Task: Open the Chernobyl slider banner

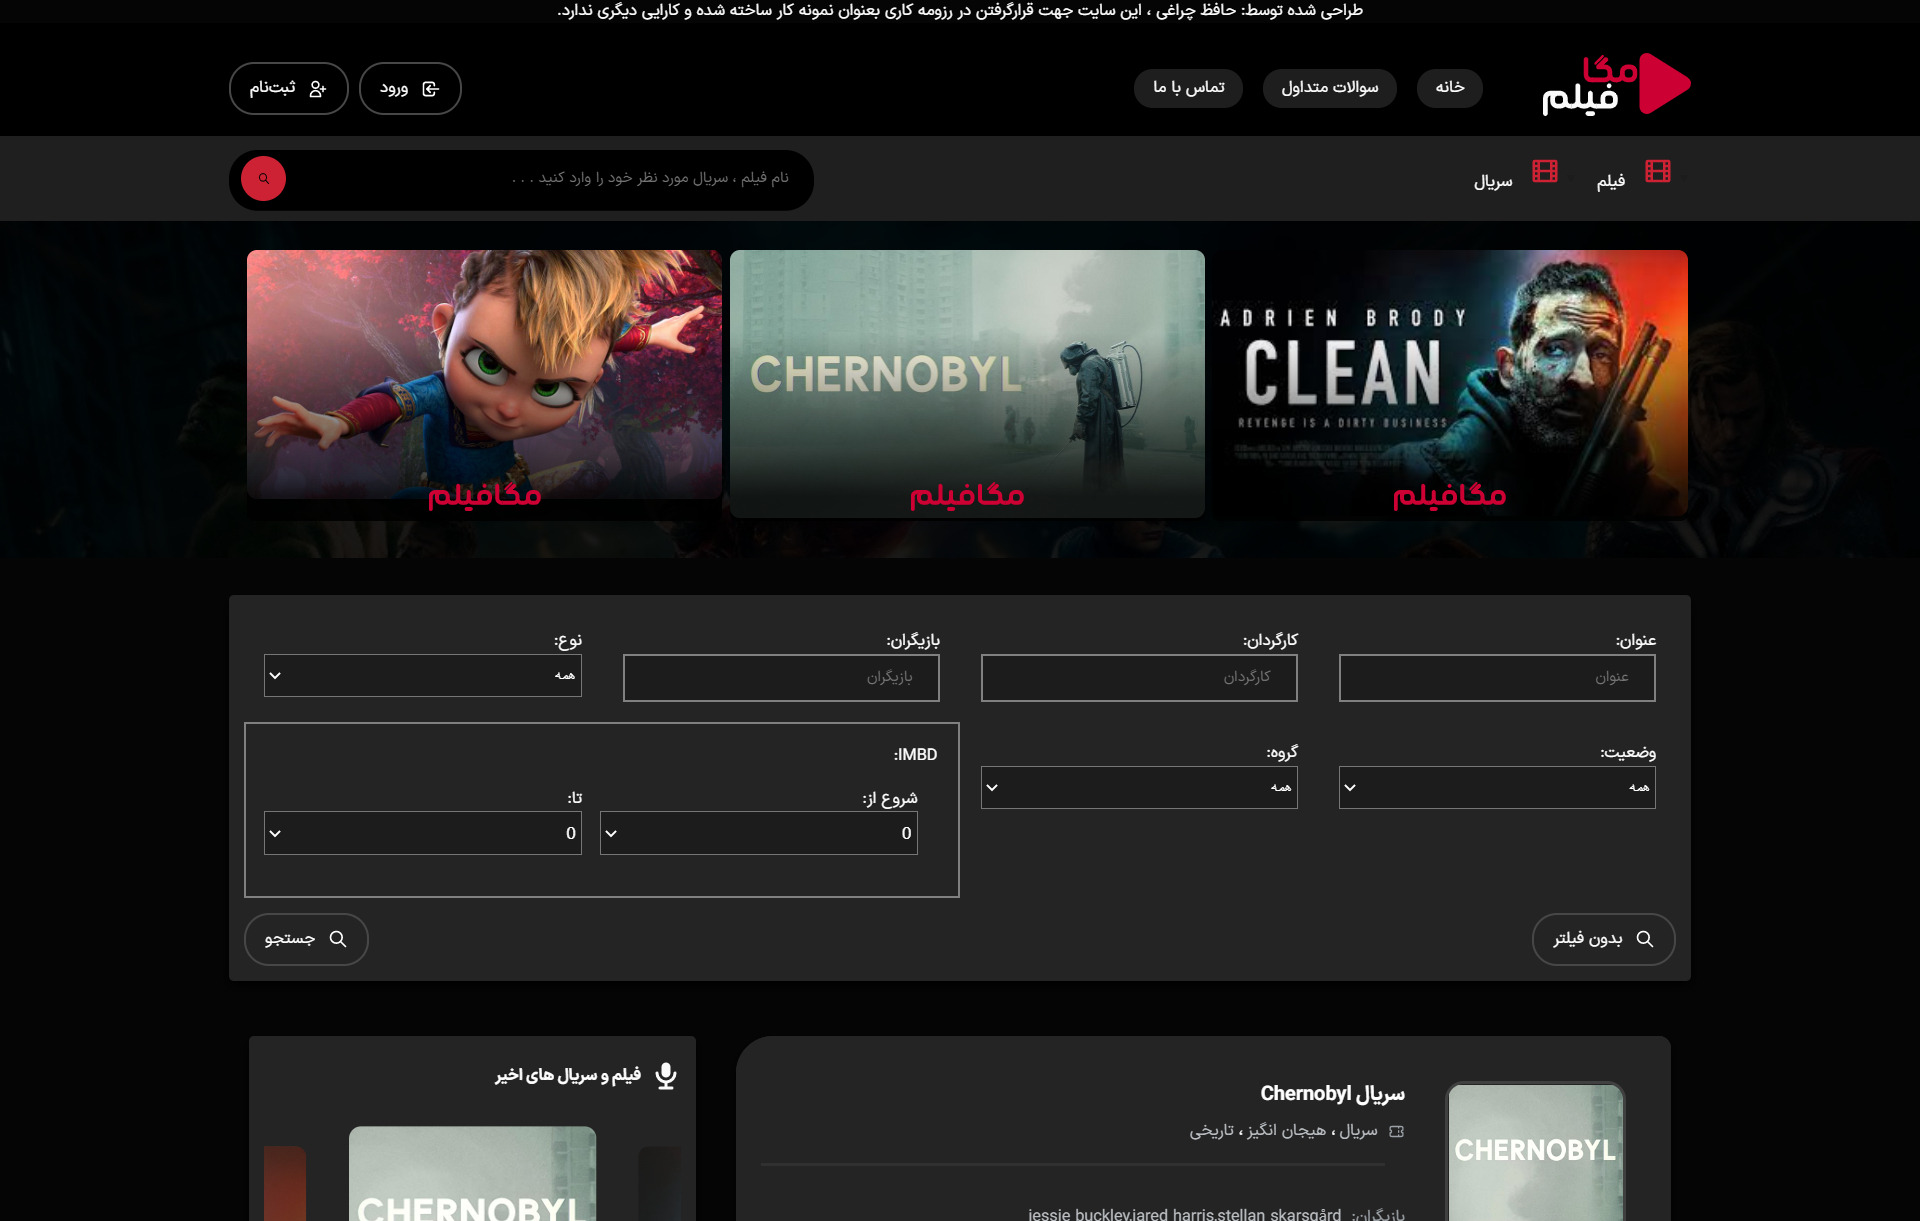Action: coord(967,384)
